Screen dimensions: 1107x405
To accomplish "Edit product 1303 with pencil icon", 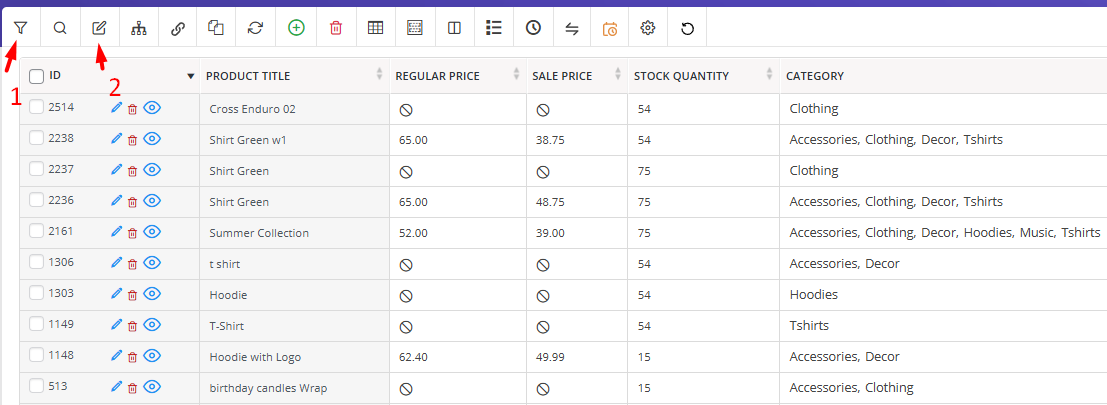I will tap(117, 294).
